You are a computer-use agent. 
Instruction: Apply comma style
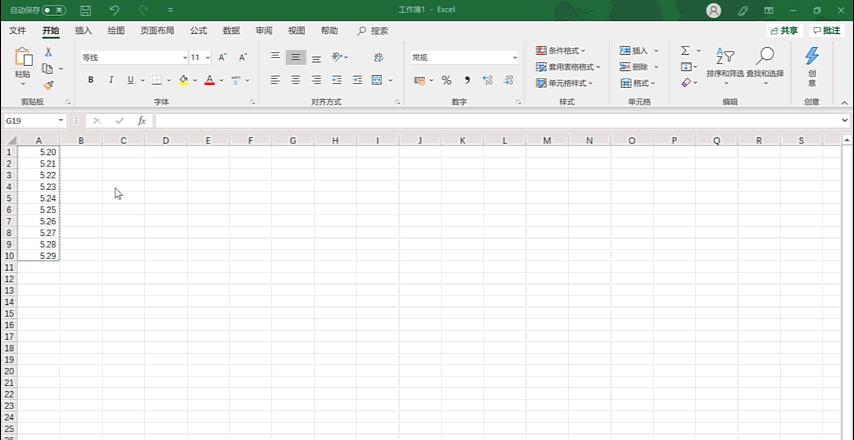coord(467,81)
